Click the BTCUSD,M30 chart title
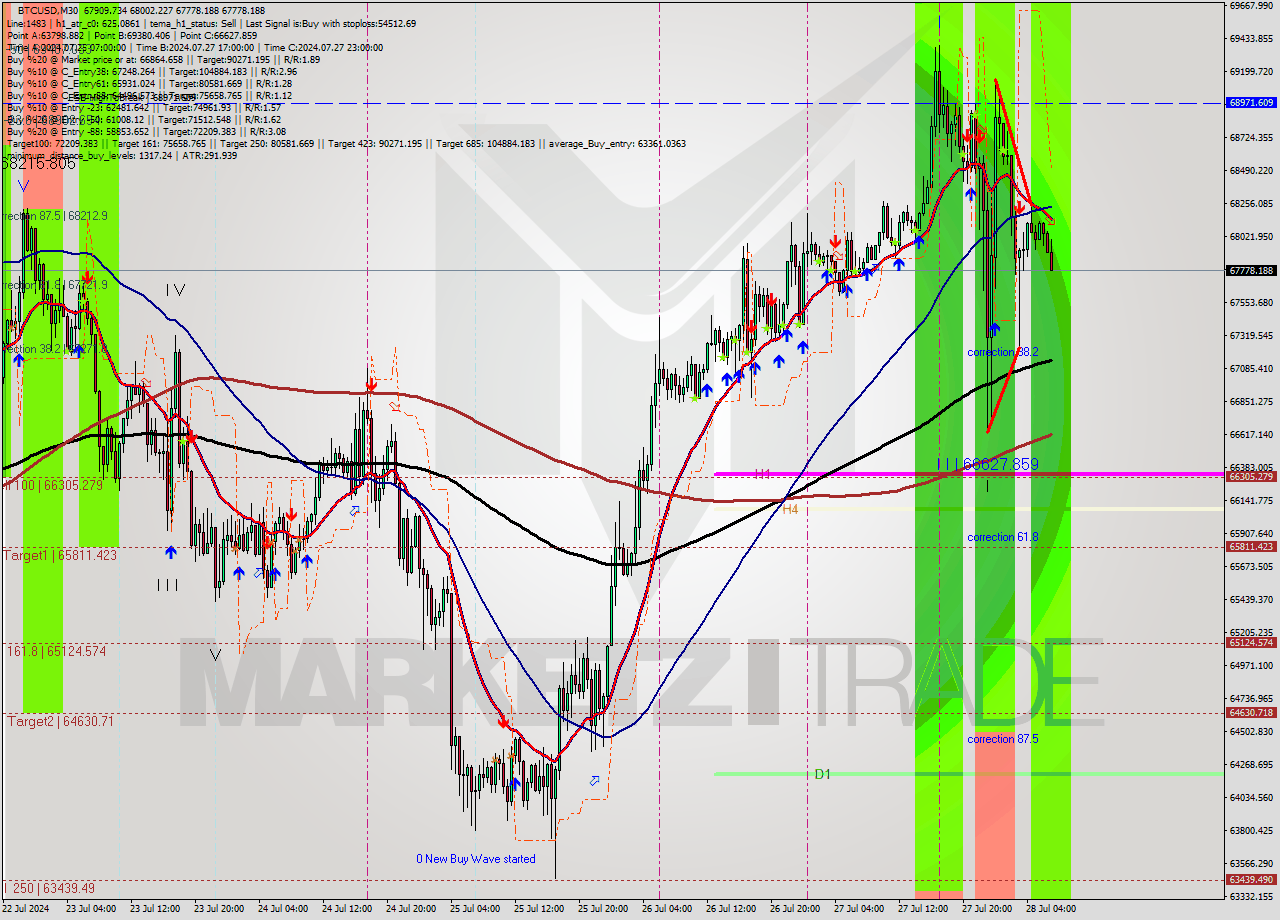The image size is (1280, 920). click(x=49, y=10)
